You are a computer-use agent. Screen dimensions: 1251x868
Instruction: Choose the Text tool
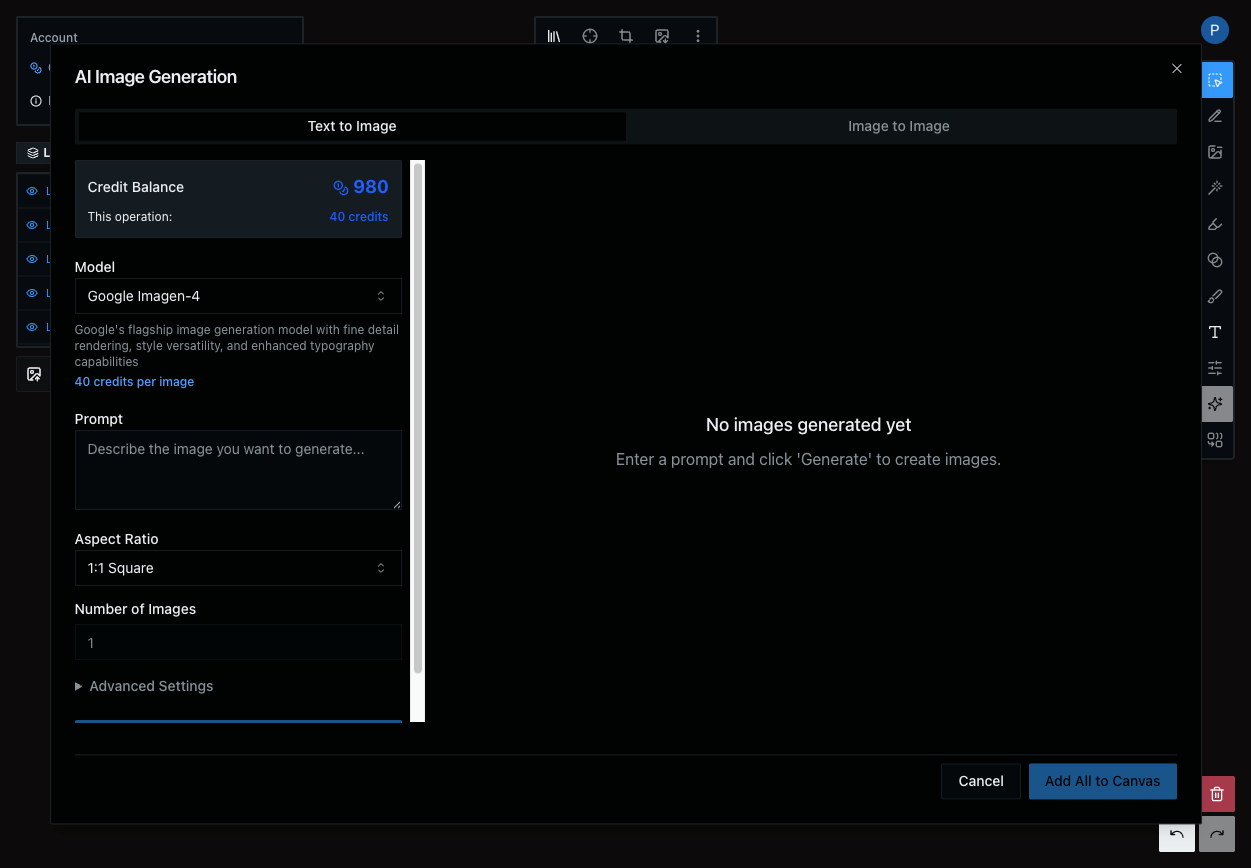coord(1215,332)
